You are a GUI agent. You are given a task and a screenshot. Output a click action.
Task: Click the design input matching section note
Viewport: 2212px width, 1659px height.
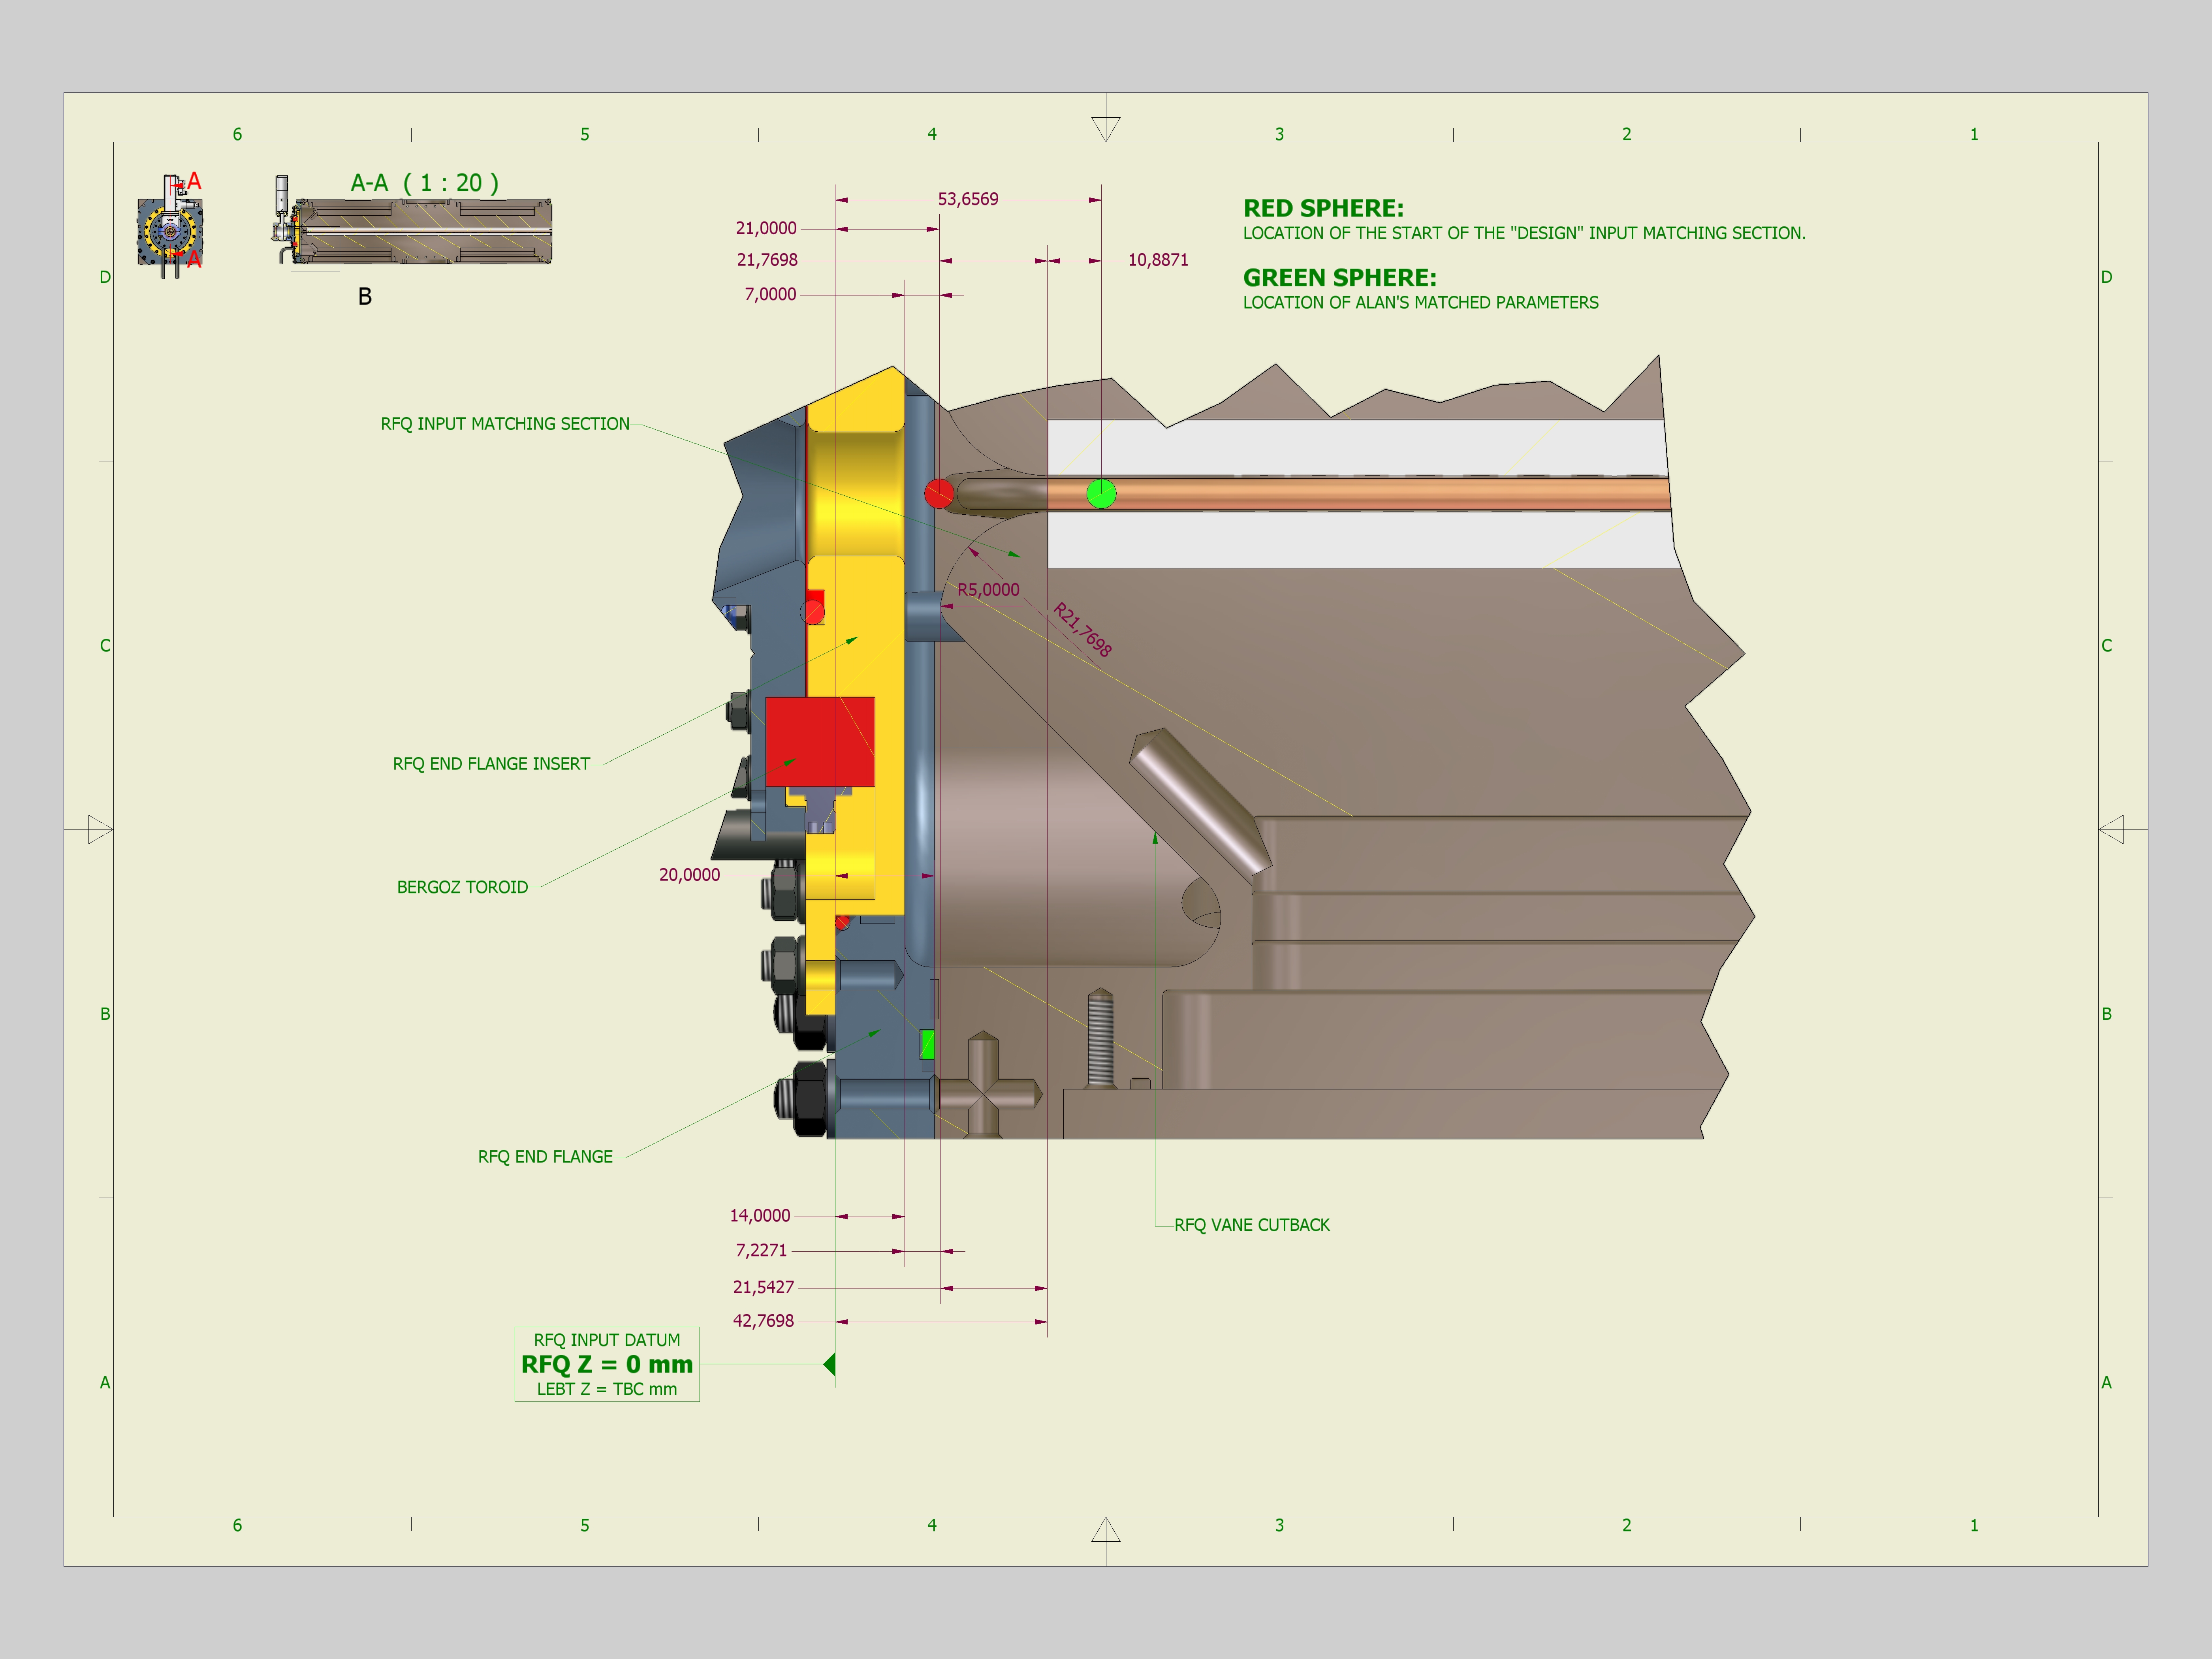pos(1524,233)
